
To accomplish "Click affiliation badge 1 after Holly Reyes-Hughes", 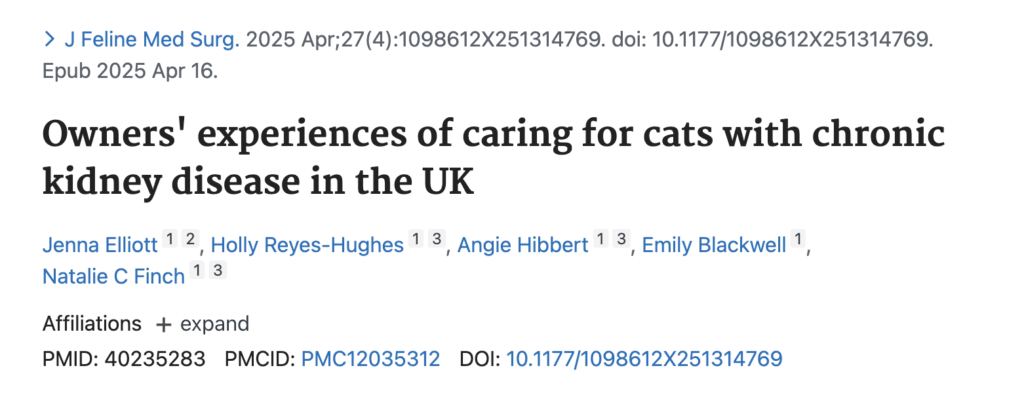I will click(x=416, y=240).
